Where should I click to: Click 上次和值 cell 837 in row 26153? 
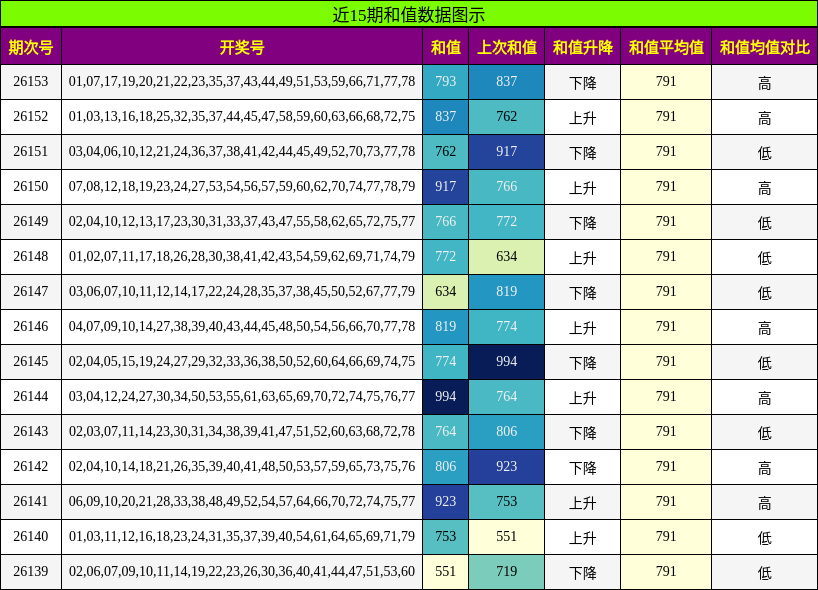(507, 81)
